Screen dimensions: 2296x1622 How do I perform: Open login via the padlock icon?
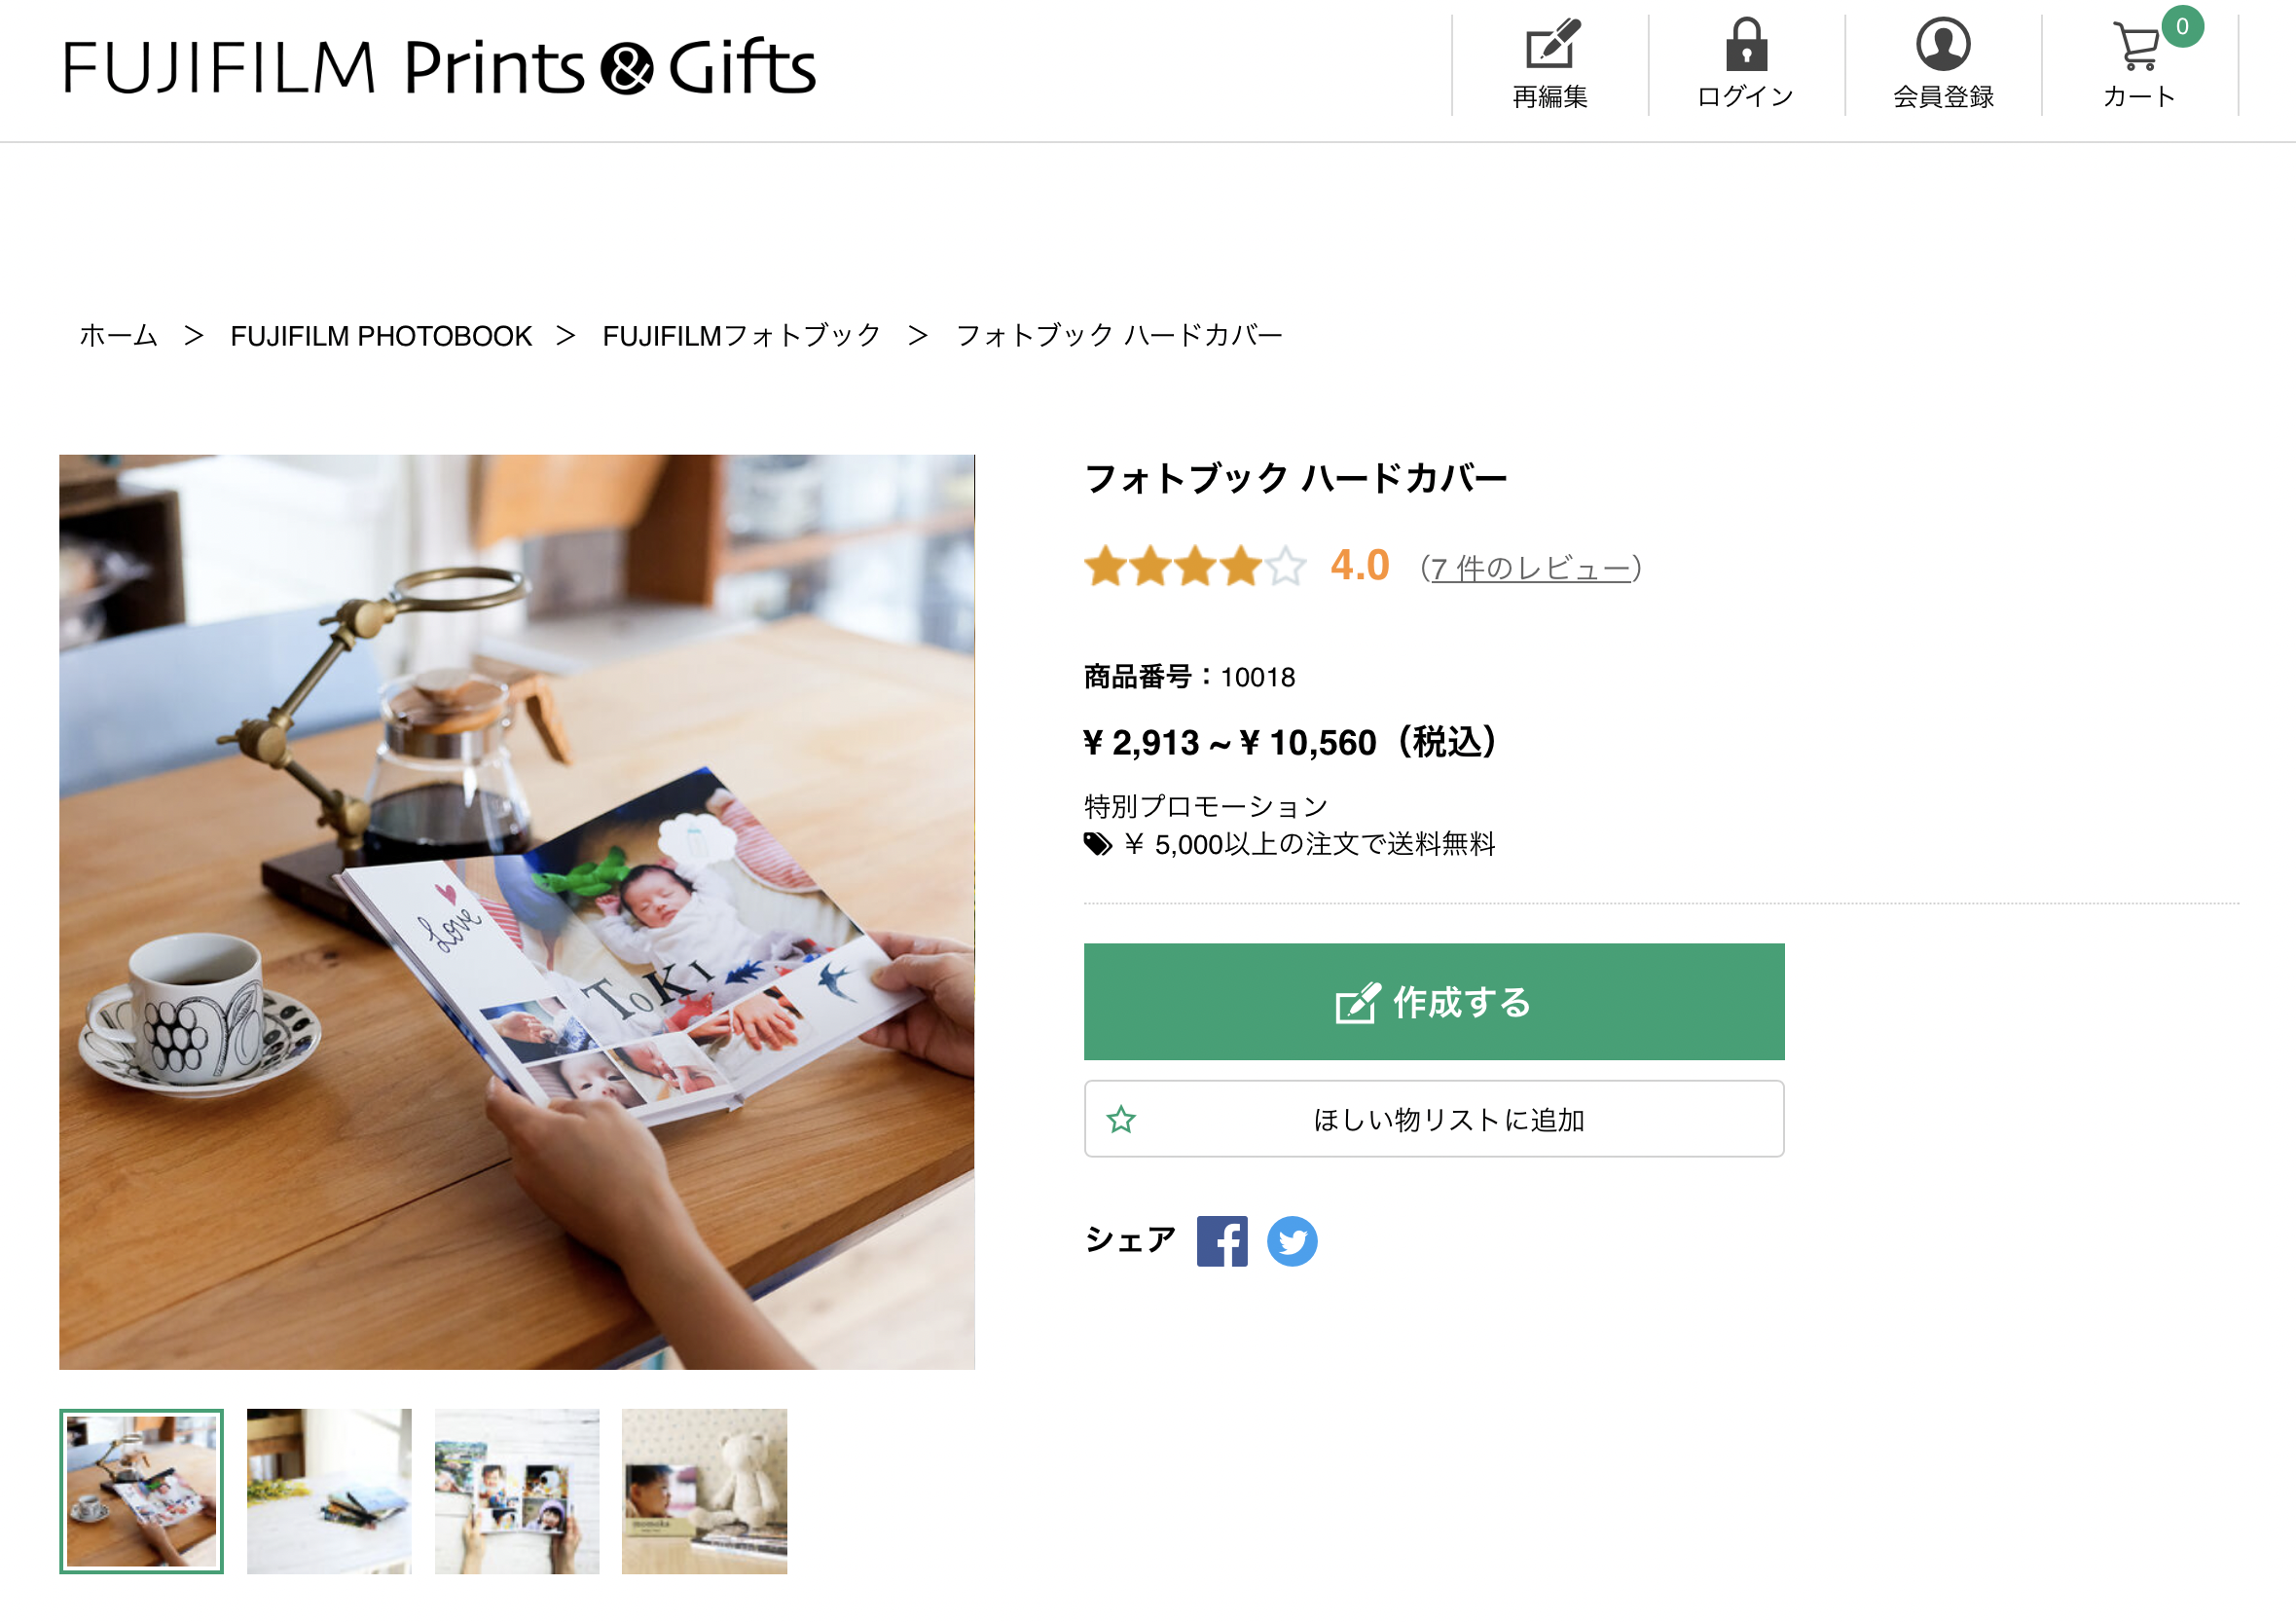point(1746,45)
